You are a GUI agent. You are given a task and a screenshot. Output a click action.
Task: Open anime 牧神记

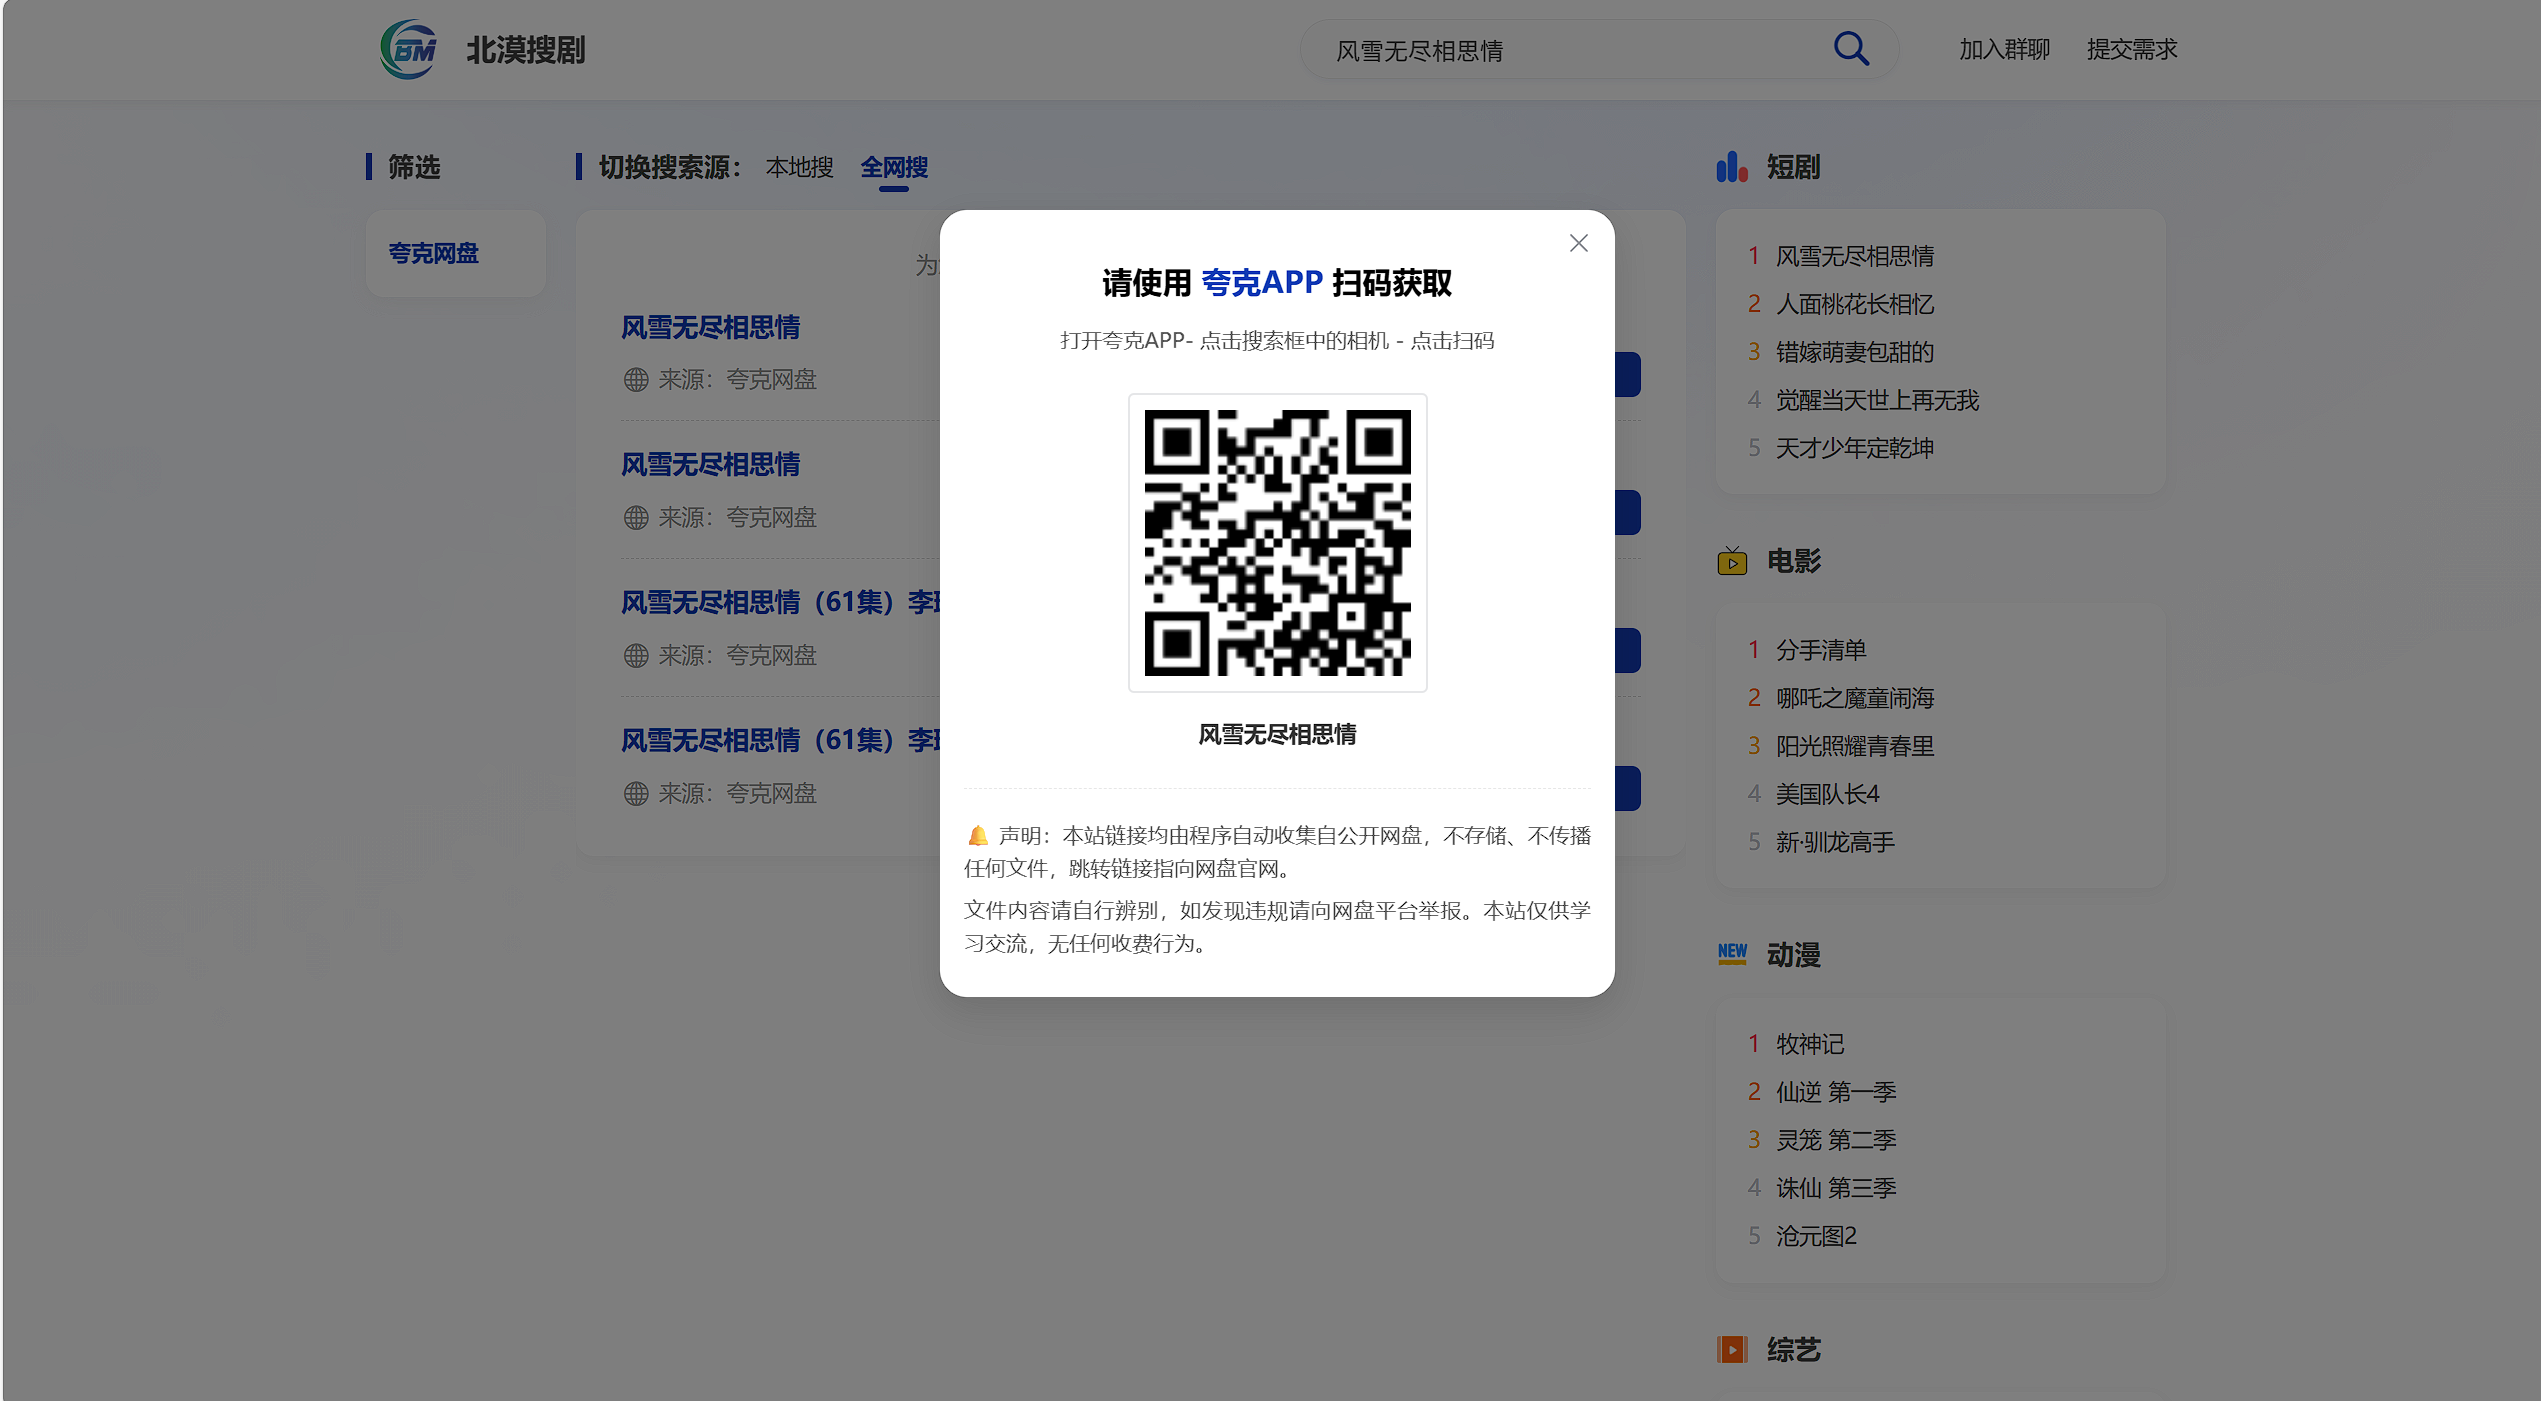point(1810,1044)
